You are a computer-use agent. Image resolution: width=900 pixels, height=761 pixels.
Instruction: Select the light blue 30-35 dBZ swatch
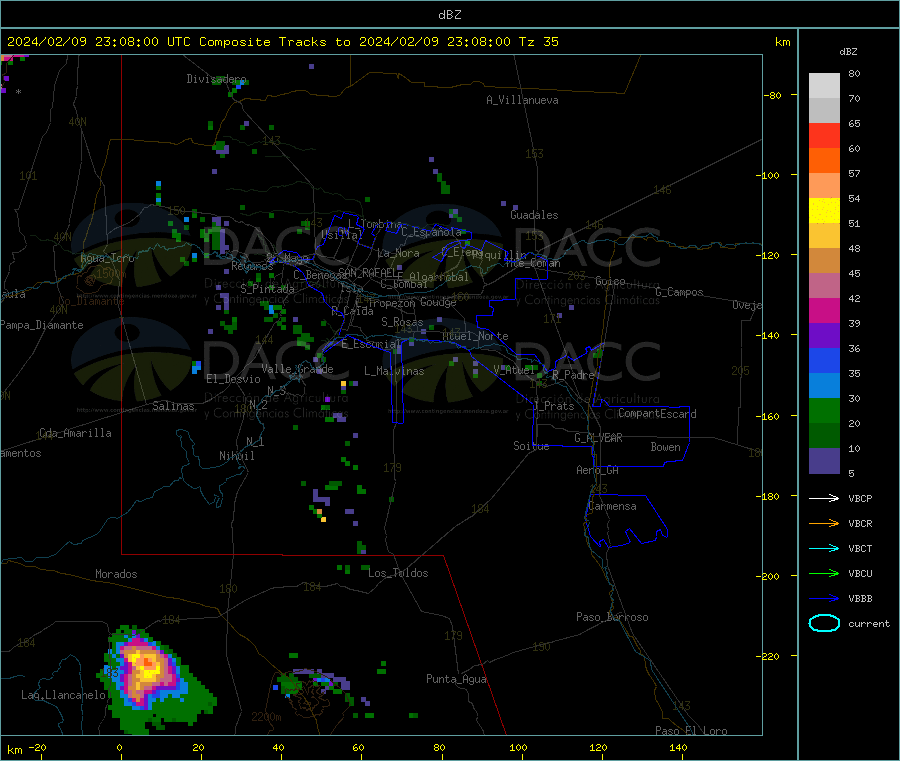coord(824,386)
